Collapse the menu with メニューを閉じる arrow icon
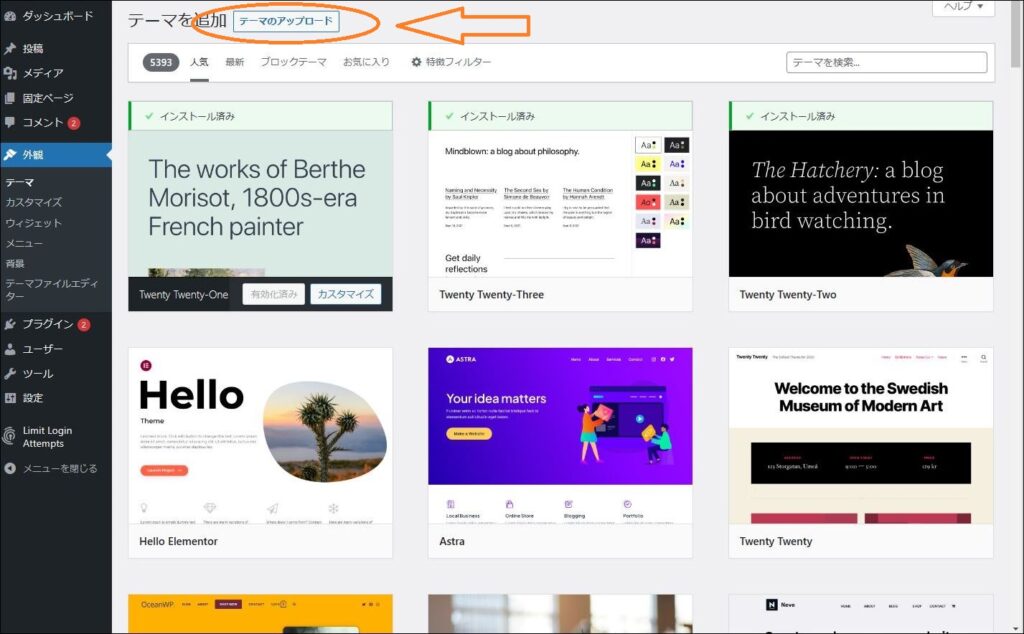 click(10, 468)
